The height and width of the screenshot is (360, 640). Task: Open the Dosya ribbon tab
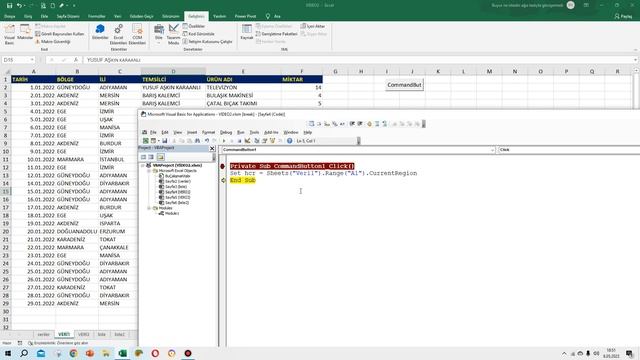click(9, 16)
